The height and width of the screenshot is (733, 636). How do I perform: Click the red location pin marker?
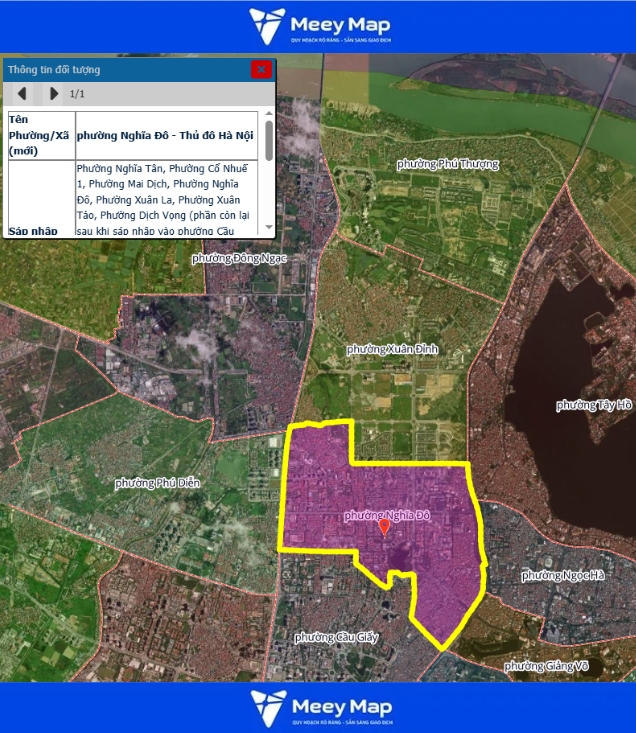click(384, 527)
